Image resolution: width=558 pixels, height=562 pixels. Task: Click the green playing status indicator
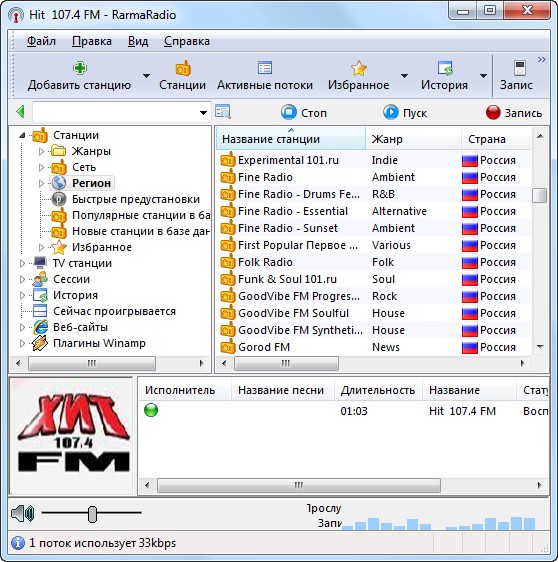151,410
